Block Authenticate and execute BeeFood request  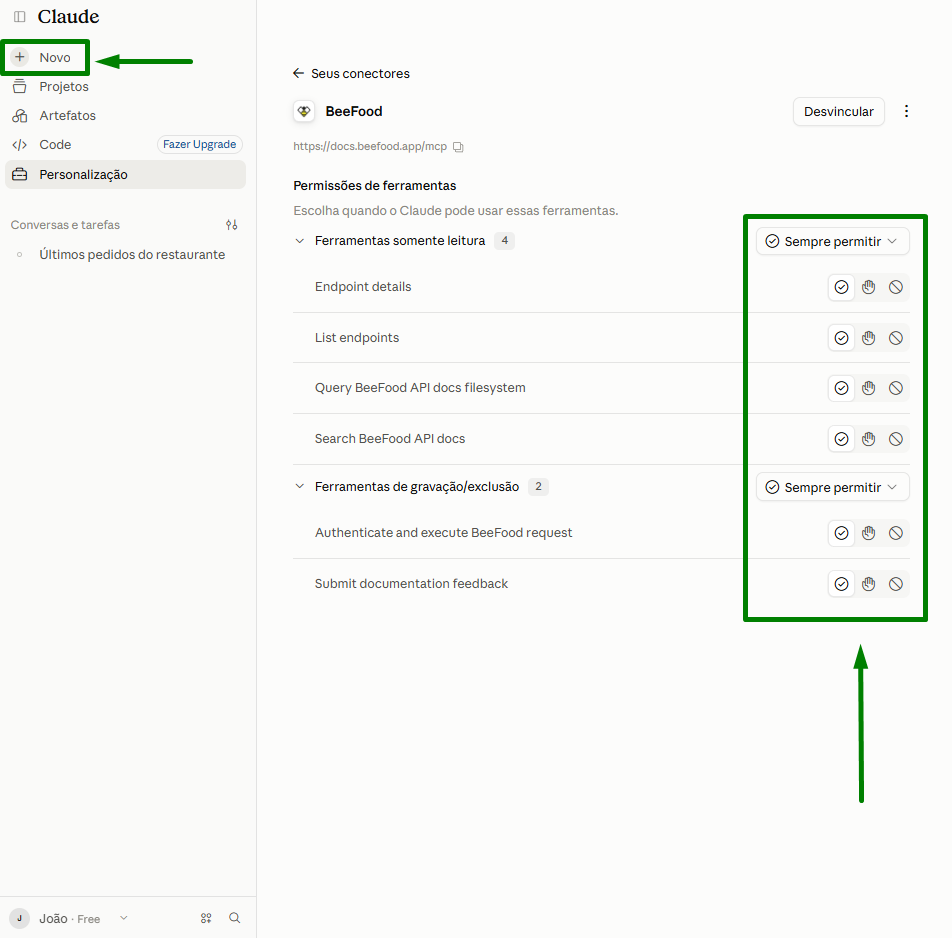pos(896,533)
